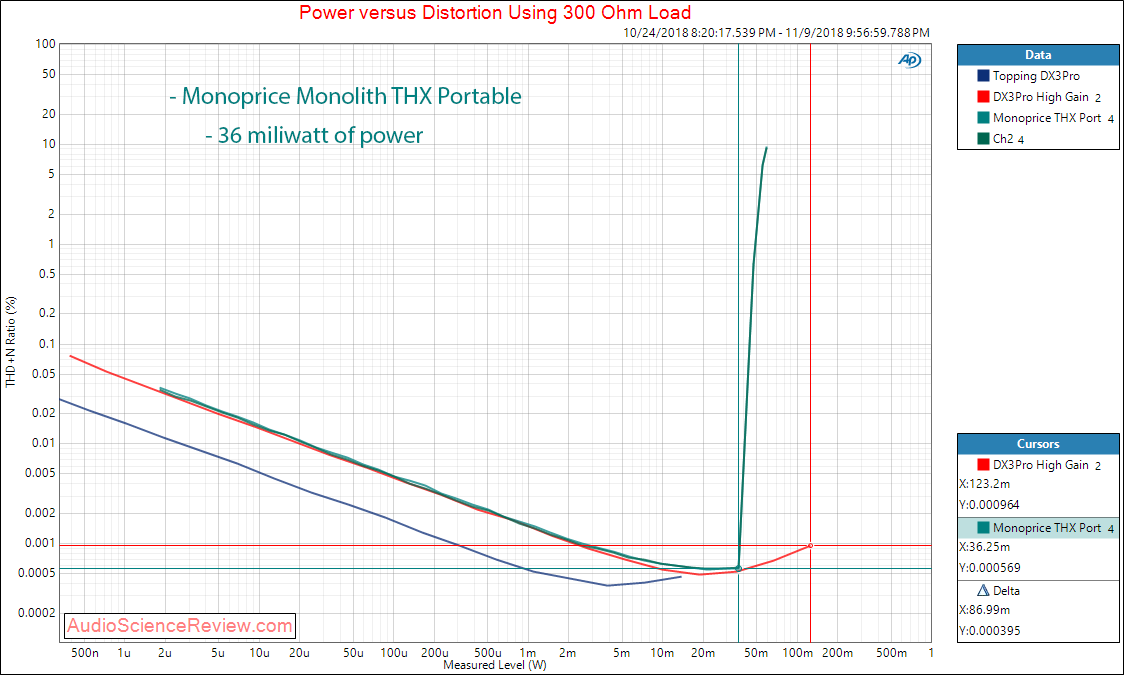Click the Data legend panel header
This screenshot has height=675, width=1124.
point(1038,55)
